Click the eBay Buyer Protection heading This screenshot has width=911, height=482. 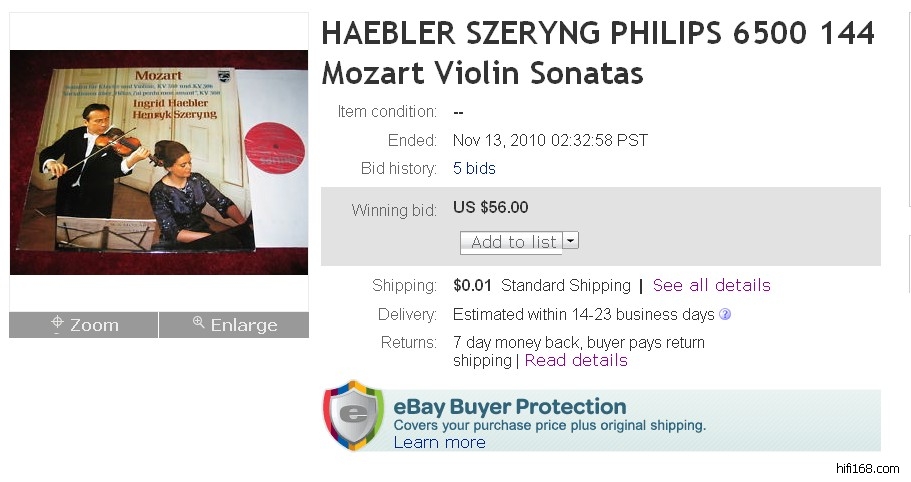click(509, 407)
